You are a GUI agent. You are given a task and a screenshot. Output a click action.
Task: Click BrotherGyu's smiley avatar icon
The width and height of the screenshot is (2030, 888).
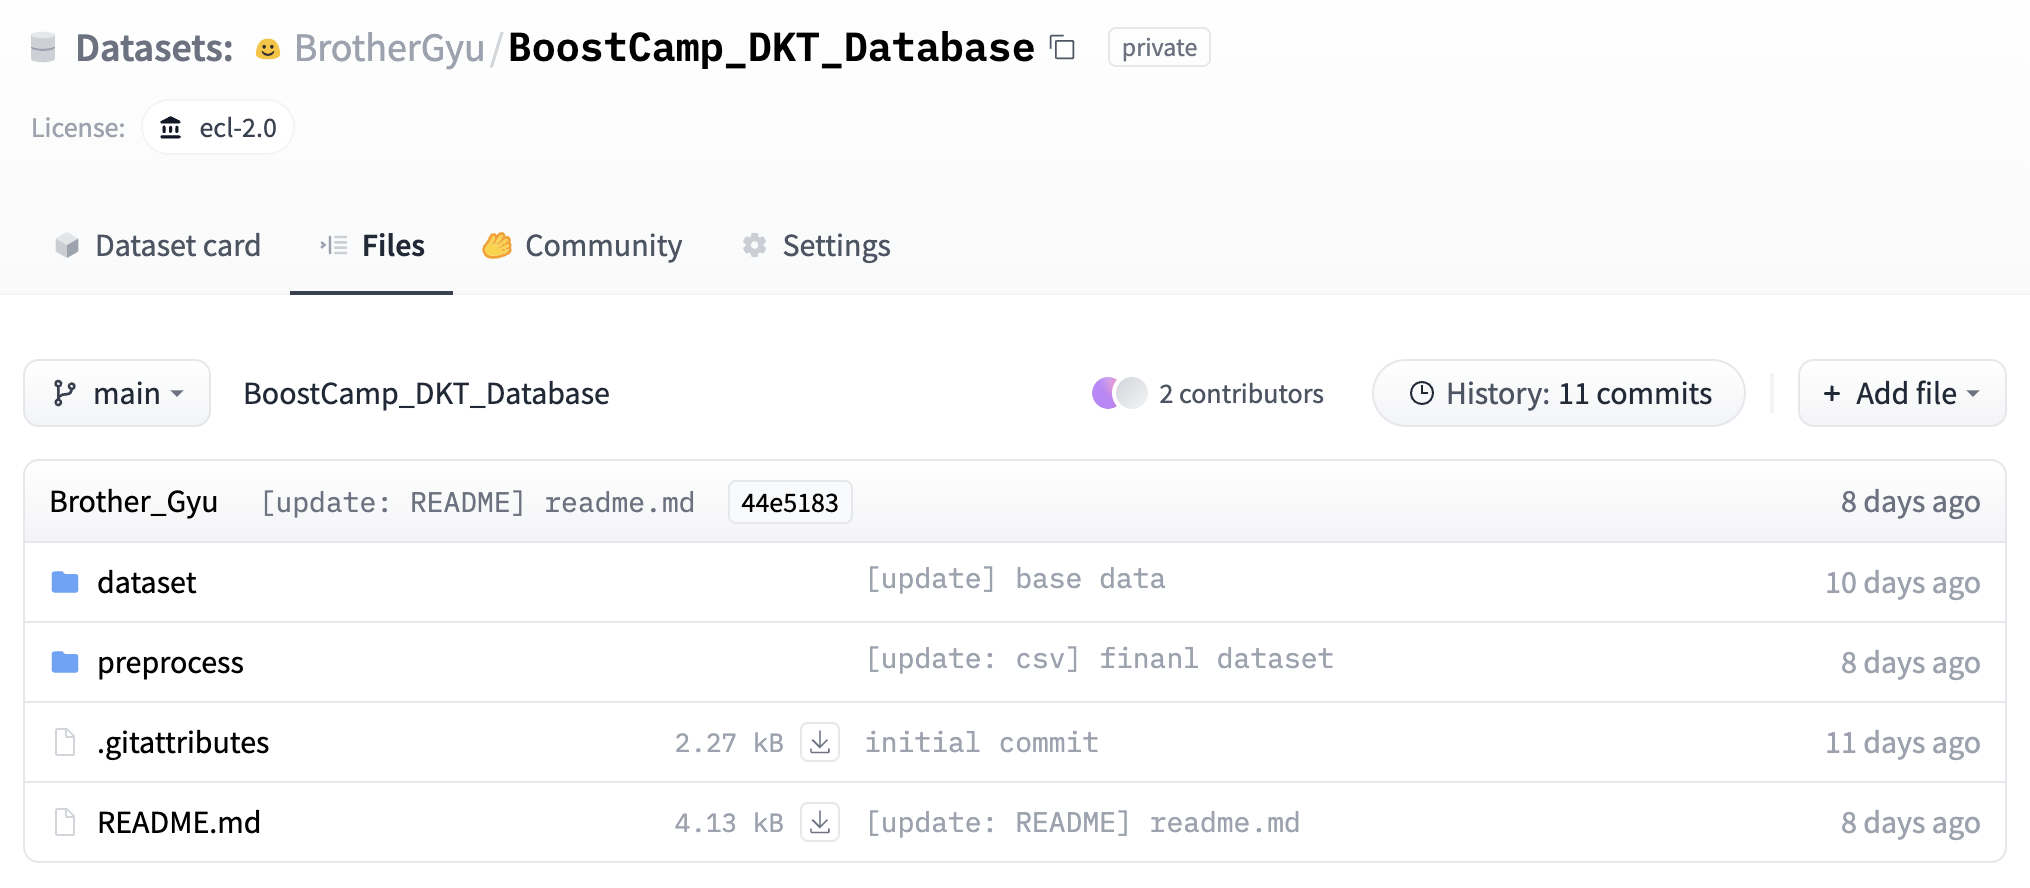[267, 49]
